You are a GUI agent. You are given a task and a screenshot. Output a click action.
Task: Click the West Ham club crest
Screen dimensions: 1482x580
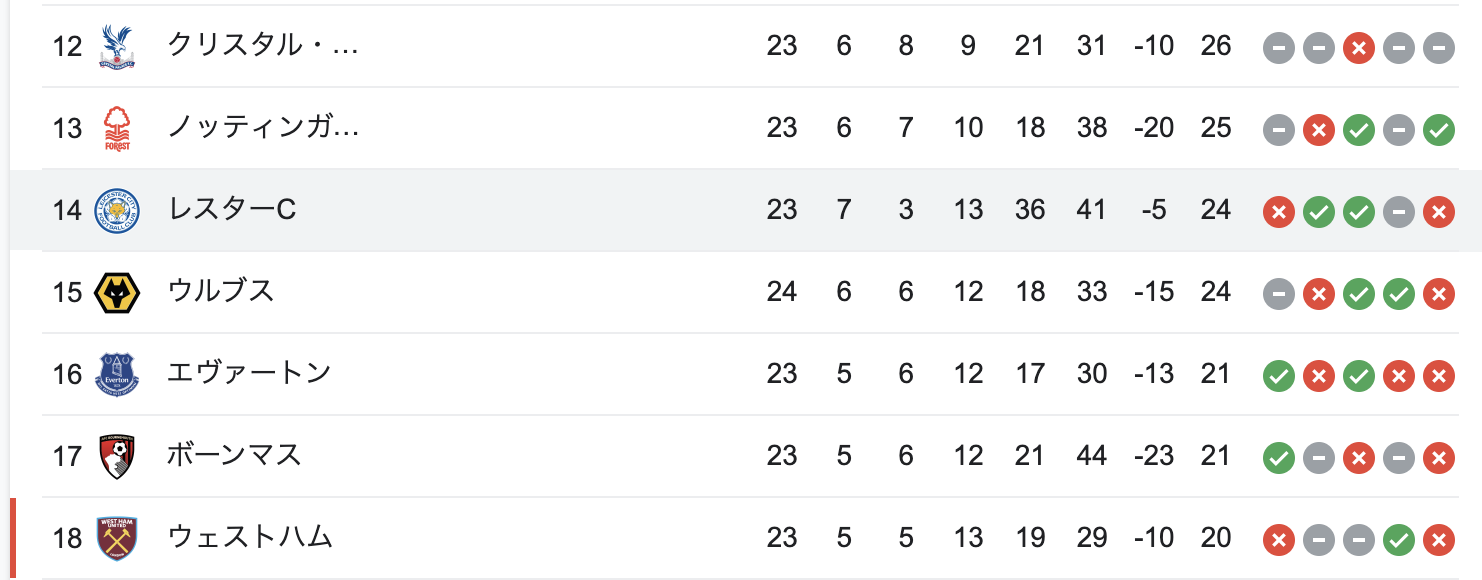click(x=117, y=538)
